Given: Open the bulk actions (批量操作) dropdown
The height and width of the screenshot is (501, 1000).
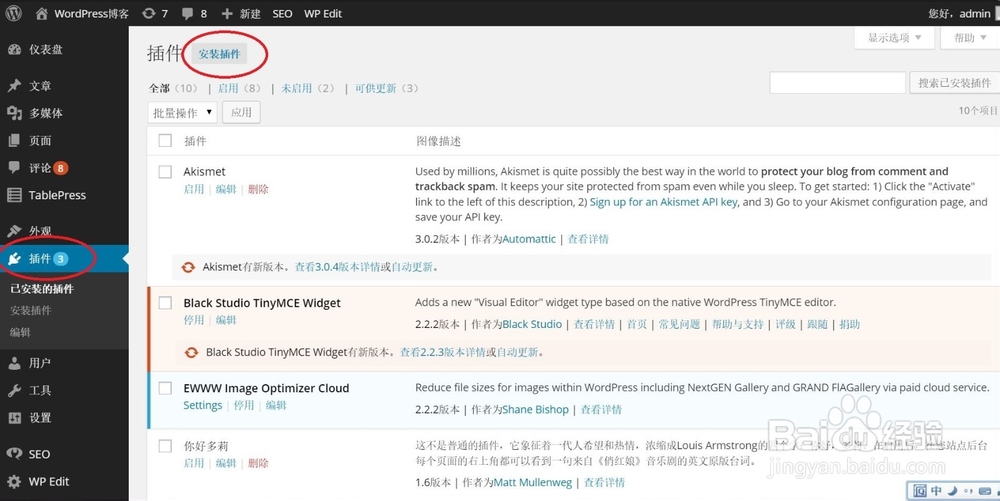Looking at the screenshot, I should [x=182, y=113].
